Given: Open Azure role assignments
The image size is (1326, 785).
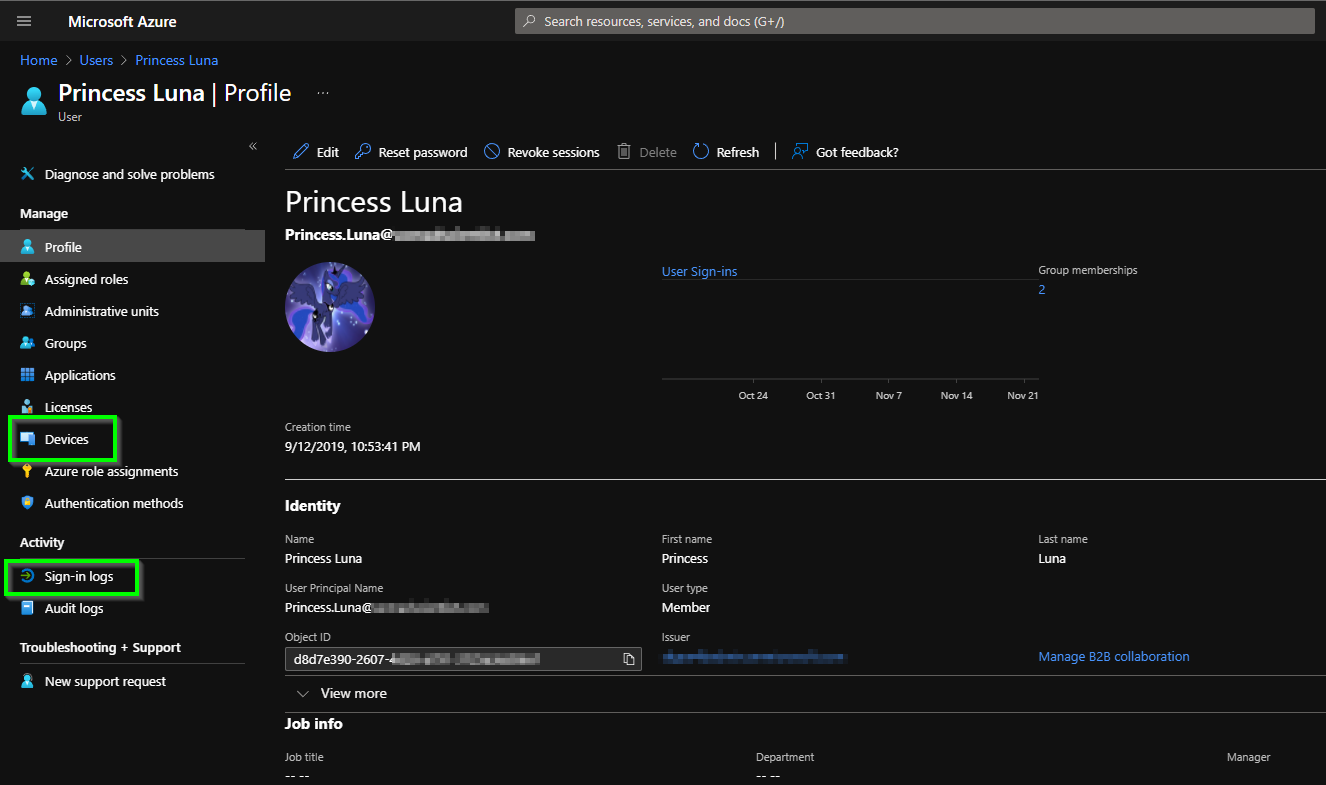Looking at the screenshot, I should [x=112, y=471].
